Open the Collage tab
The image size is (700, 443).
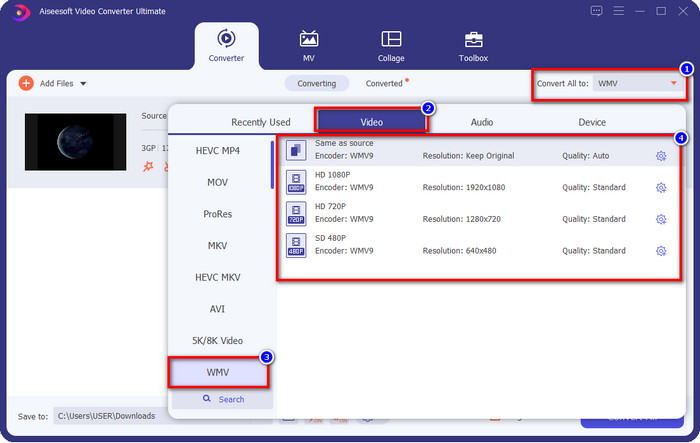[x=391, y=46]
